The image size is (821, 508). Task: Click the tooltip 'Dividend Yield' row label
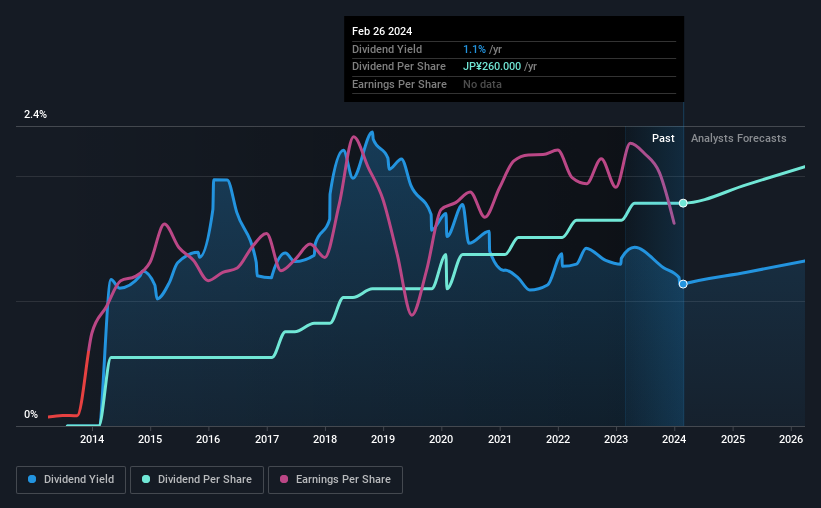click(387, 49)
